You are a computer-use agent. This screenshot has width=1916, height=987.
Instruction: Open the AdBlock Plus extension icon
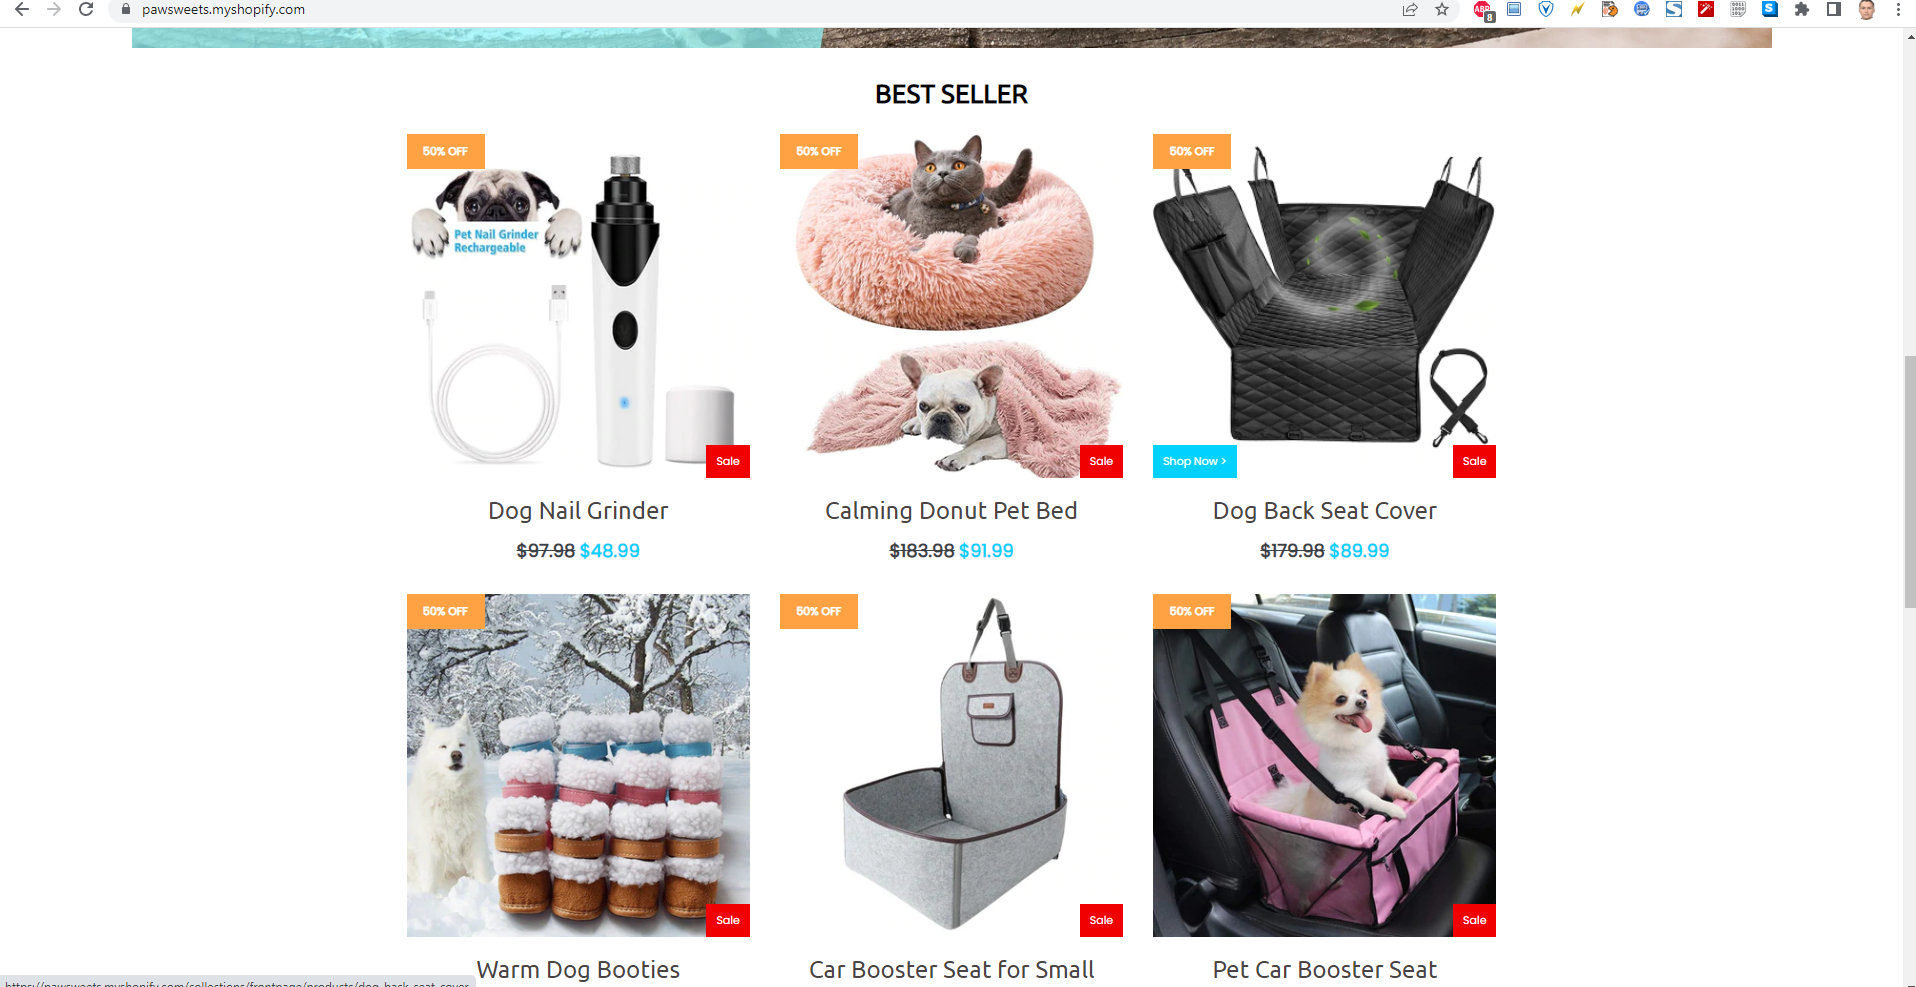click(1482, 9)
